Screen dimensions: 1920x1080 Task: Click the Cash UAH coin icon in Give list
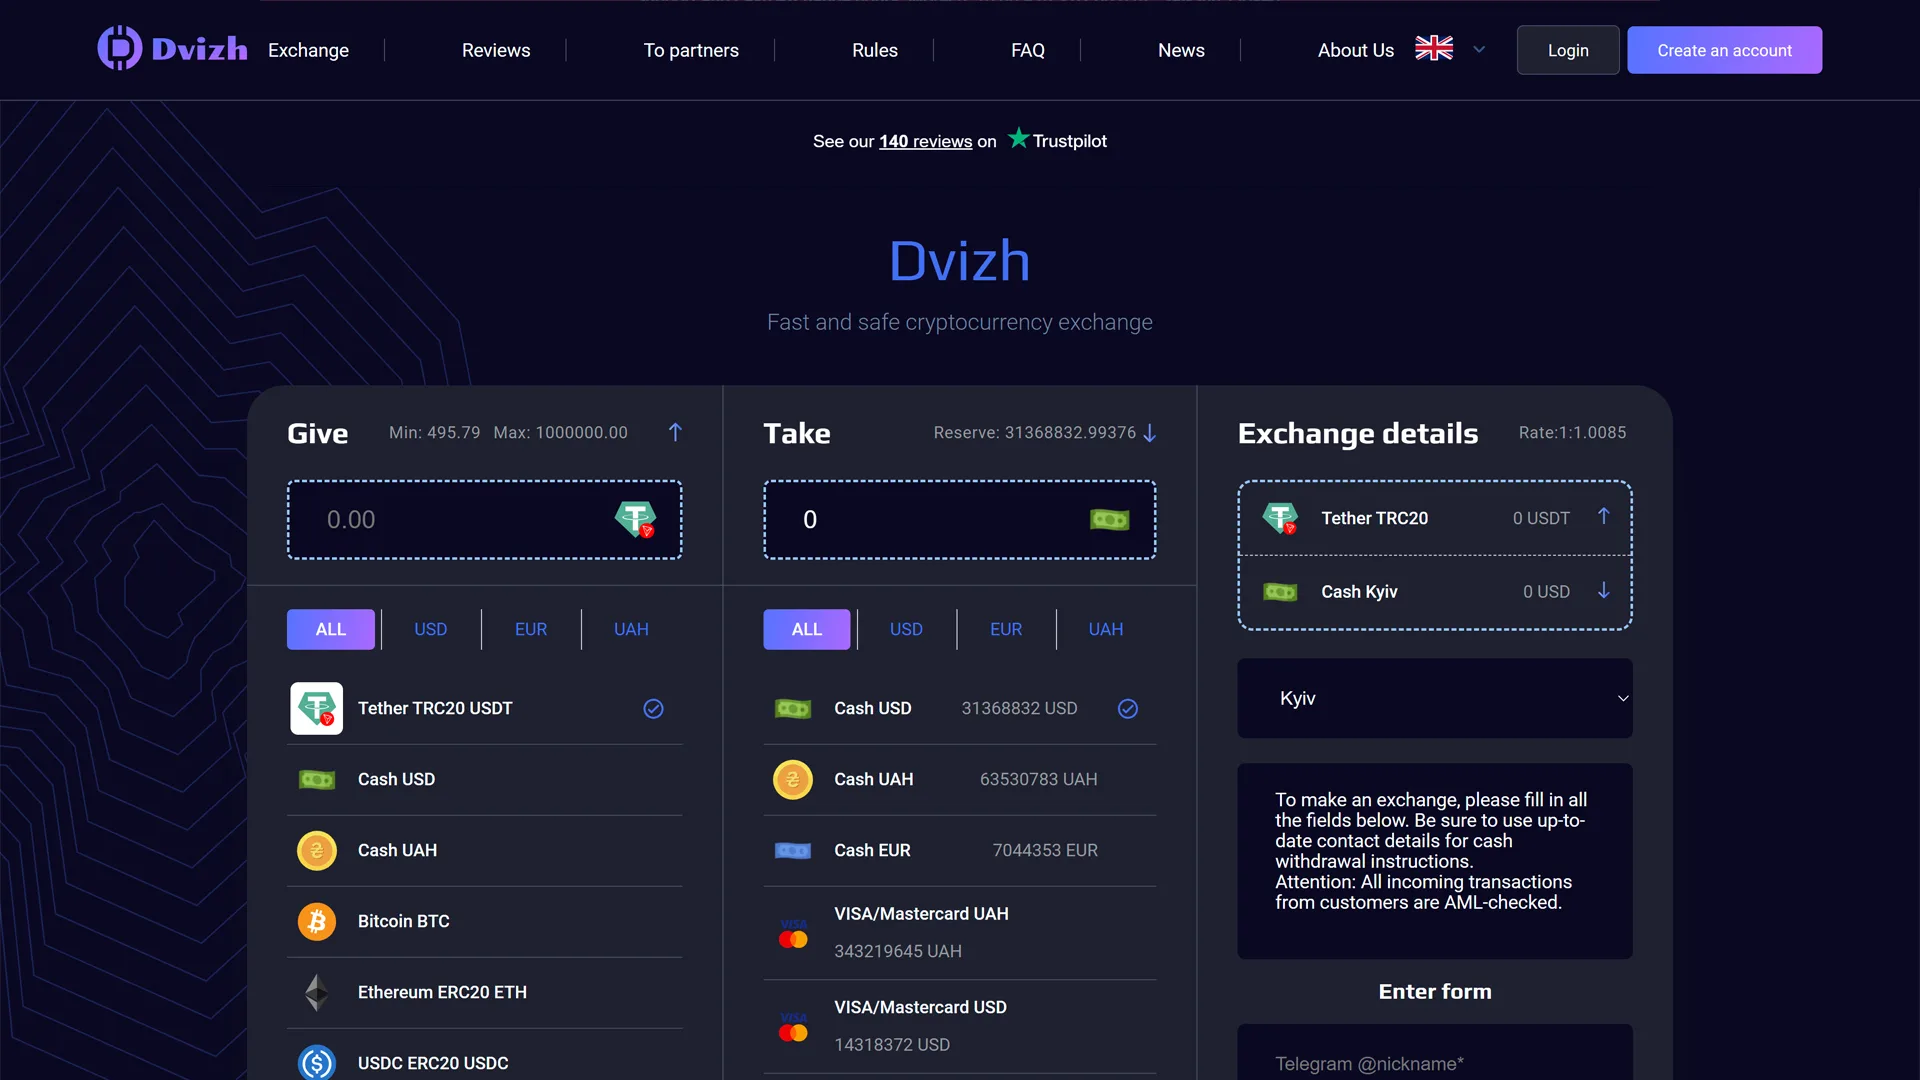point(317,851)
